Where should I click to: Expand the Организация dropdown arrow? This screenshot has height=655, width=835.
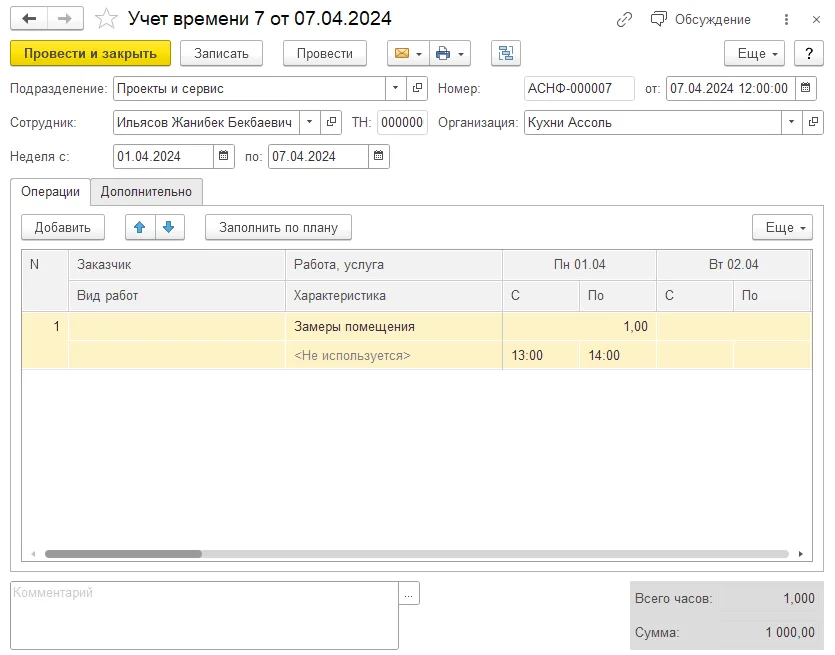[x=791, y=122]
